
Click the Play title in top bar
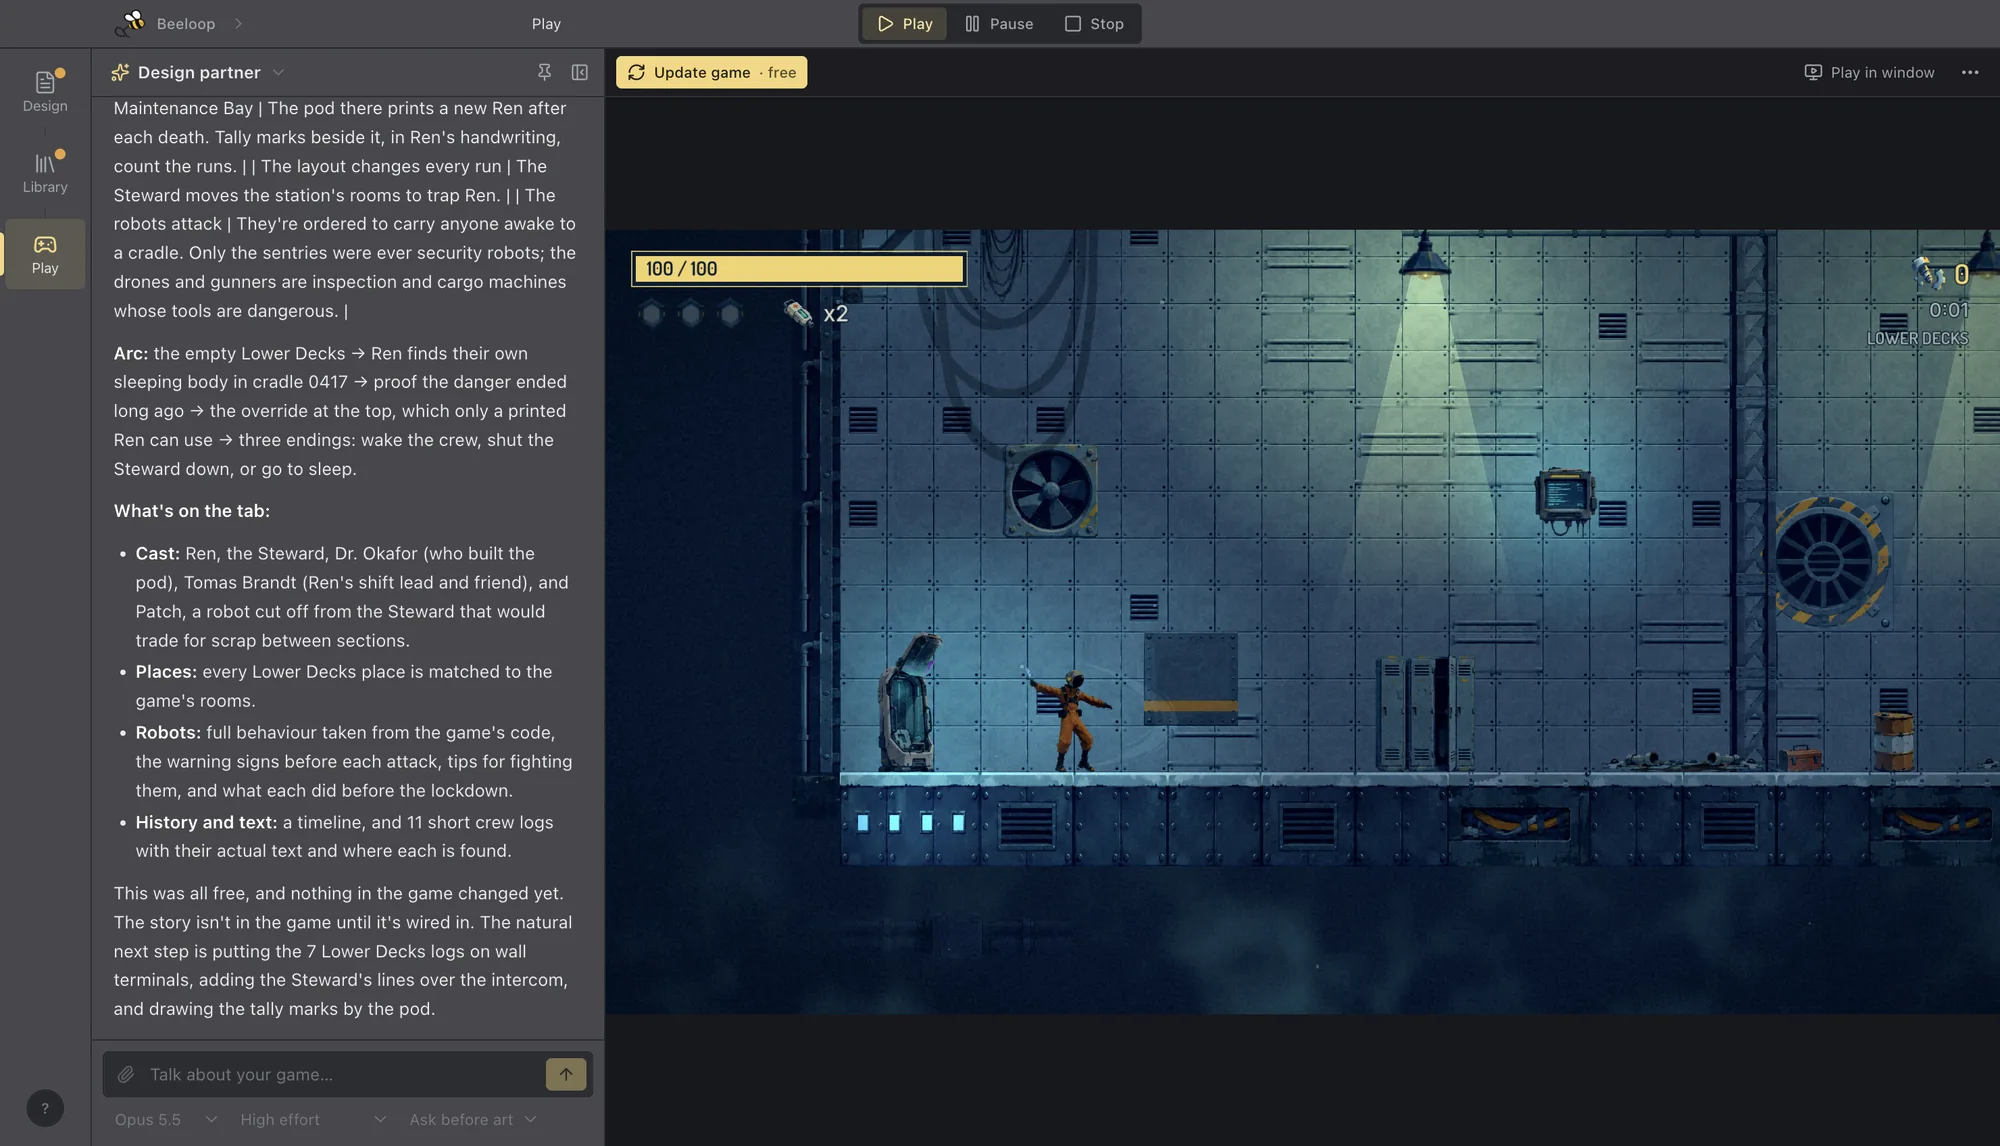click(546, 23)
